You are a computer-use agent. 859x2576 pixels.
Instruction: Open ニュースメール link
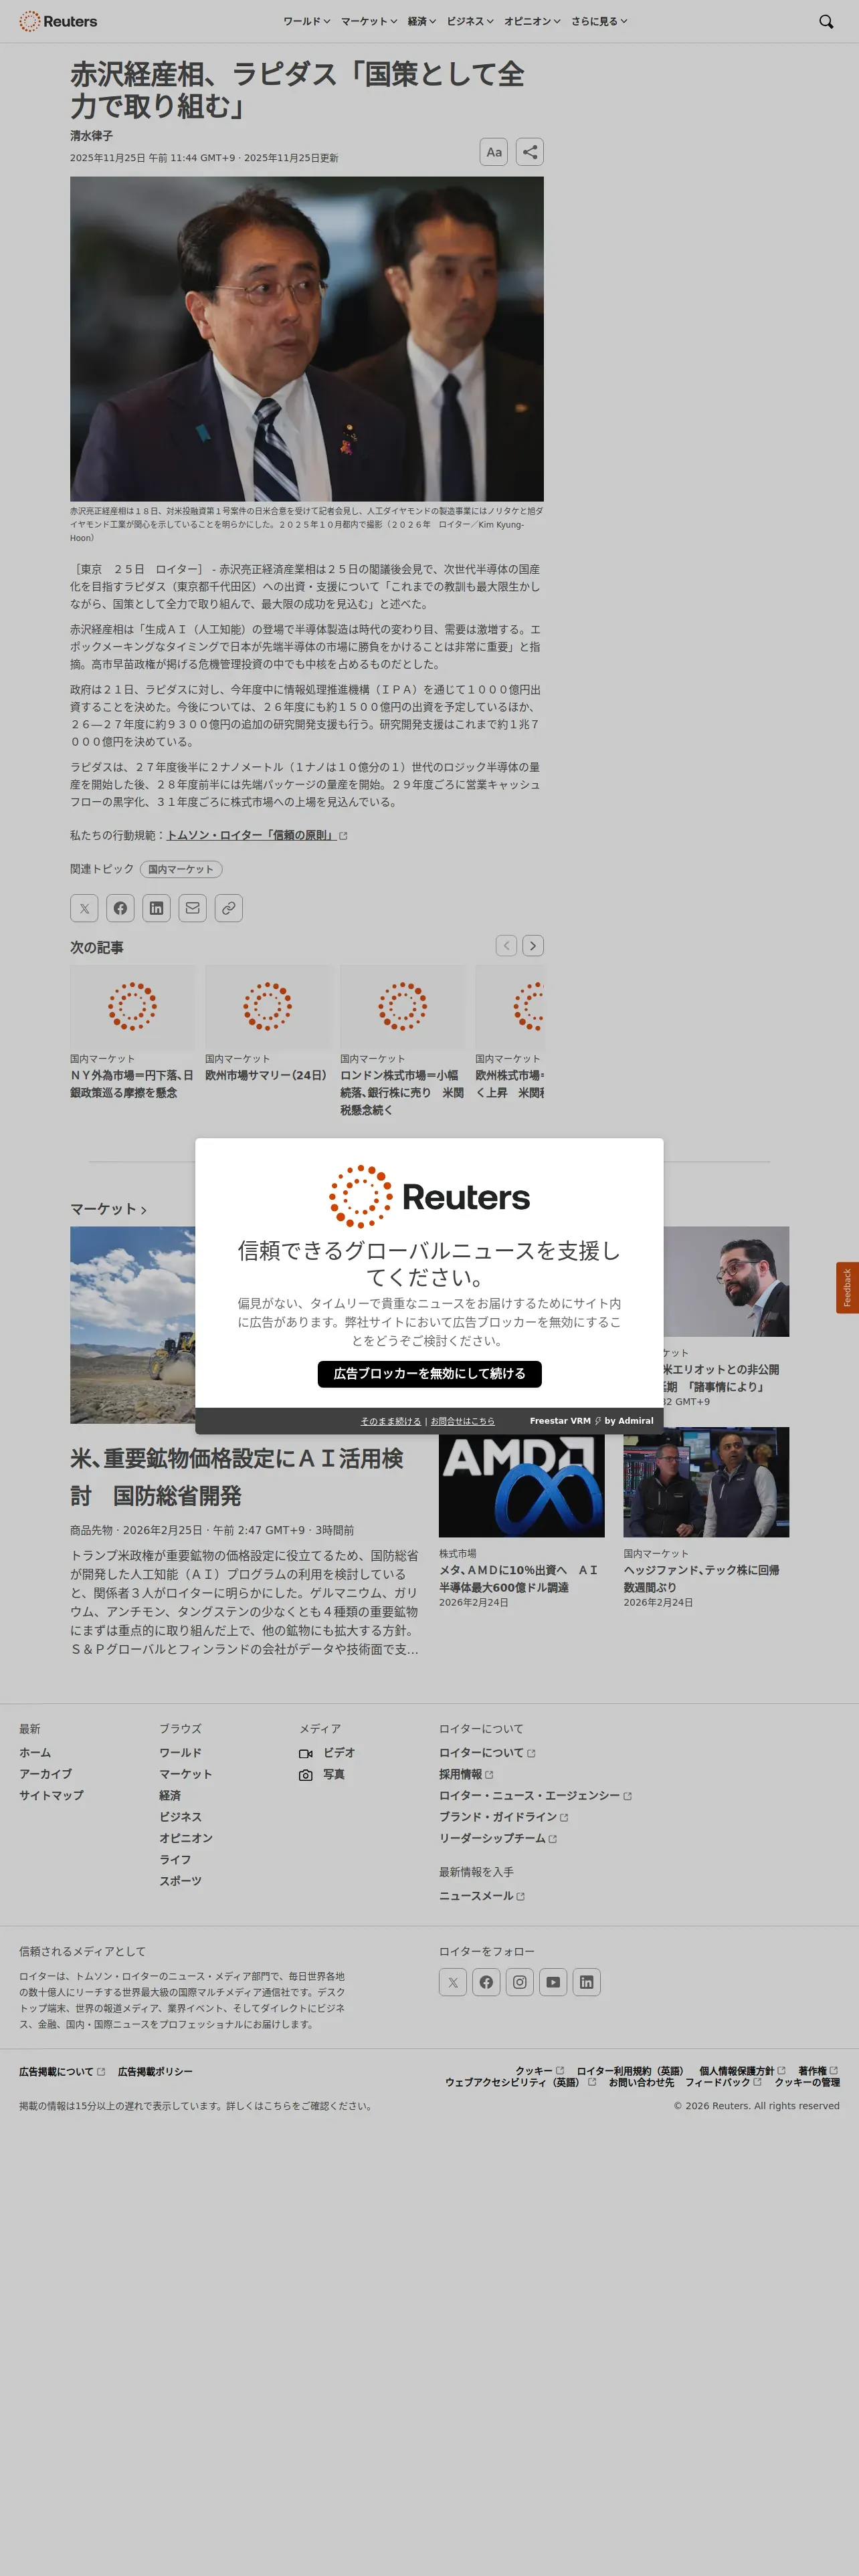coord(482,1895)
